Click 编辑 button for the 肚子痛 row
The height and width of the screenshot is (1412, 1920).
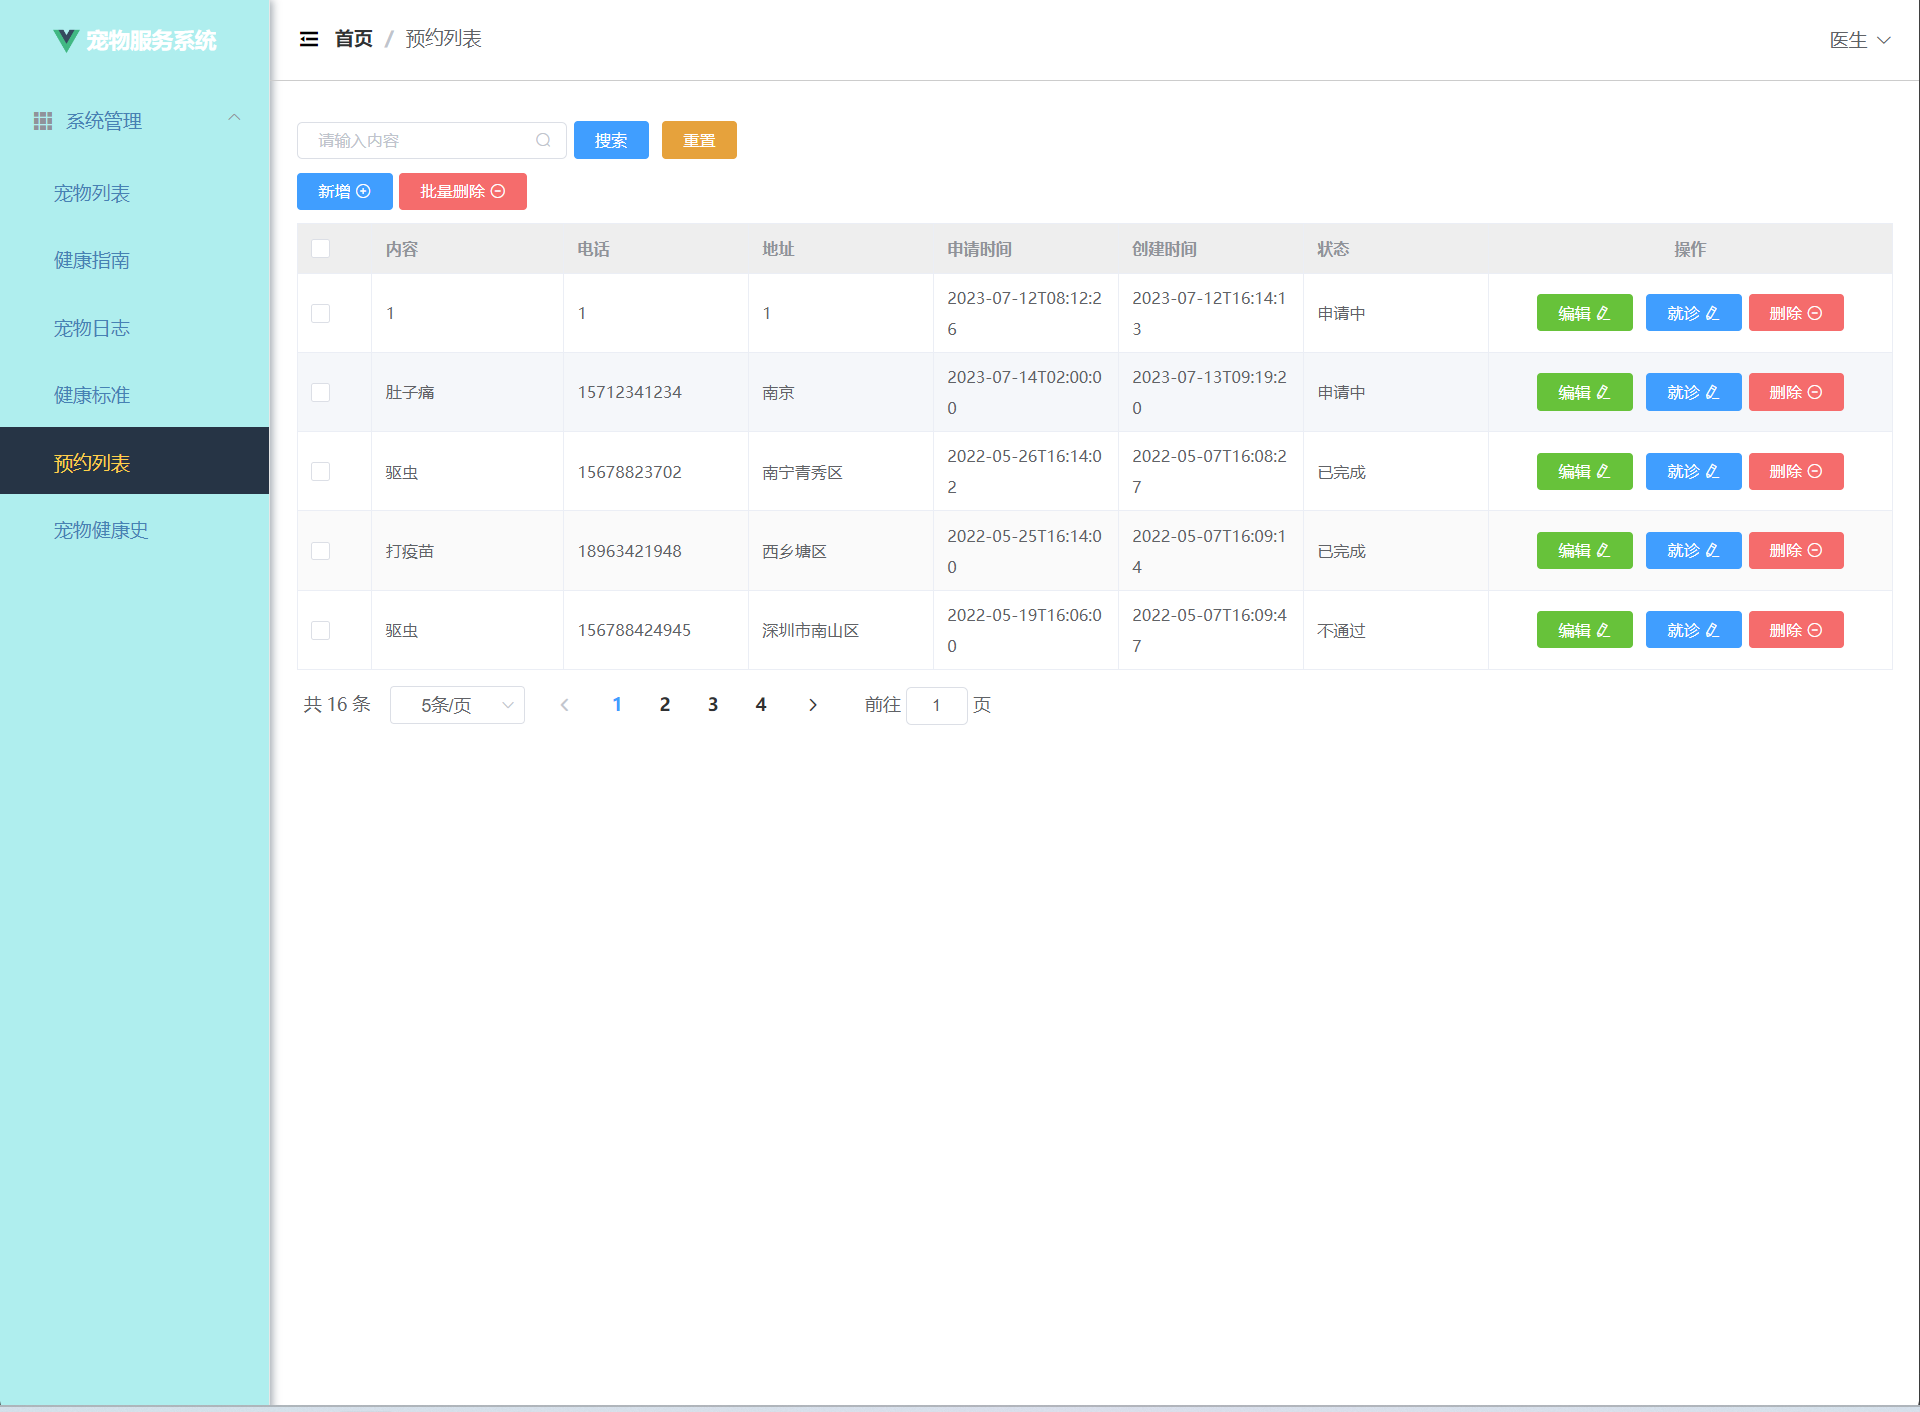1583,392
